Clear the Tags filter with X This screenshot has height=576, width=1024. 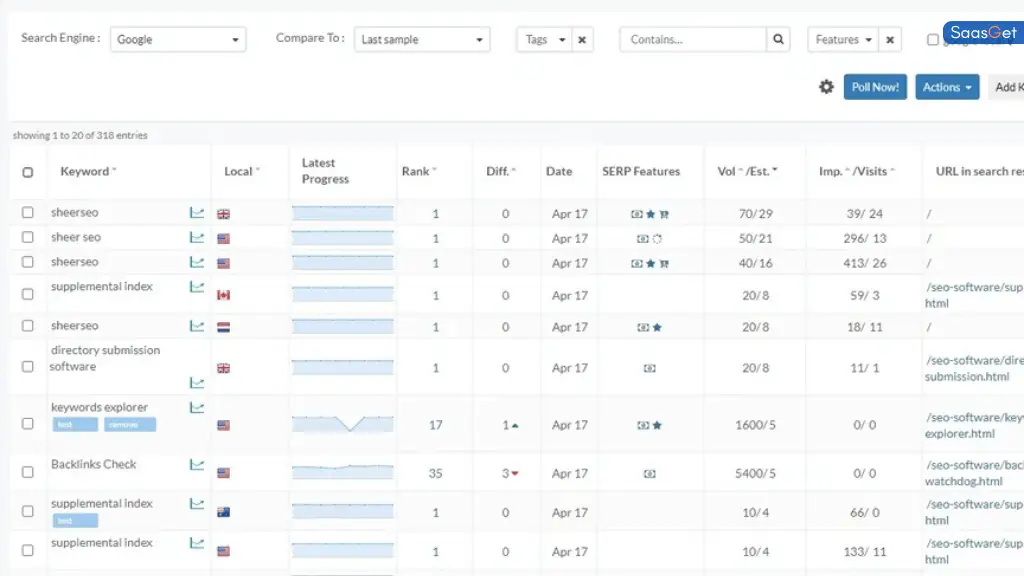tap(582, 40)
